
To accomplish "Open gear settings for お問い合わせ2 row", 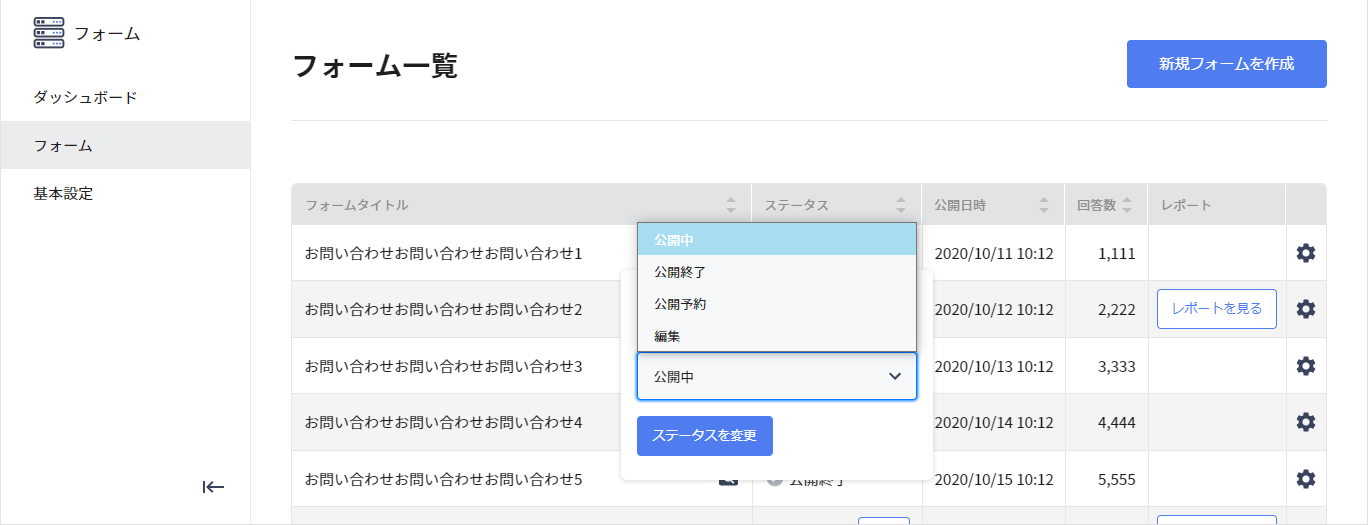I will [1305, 309].
